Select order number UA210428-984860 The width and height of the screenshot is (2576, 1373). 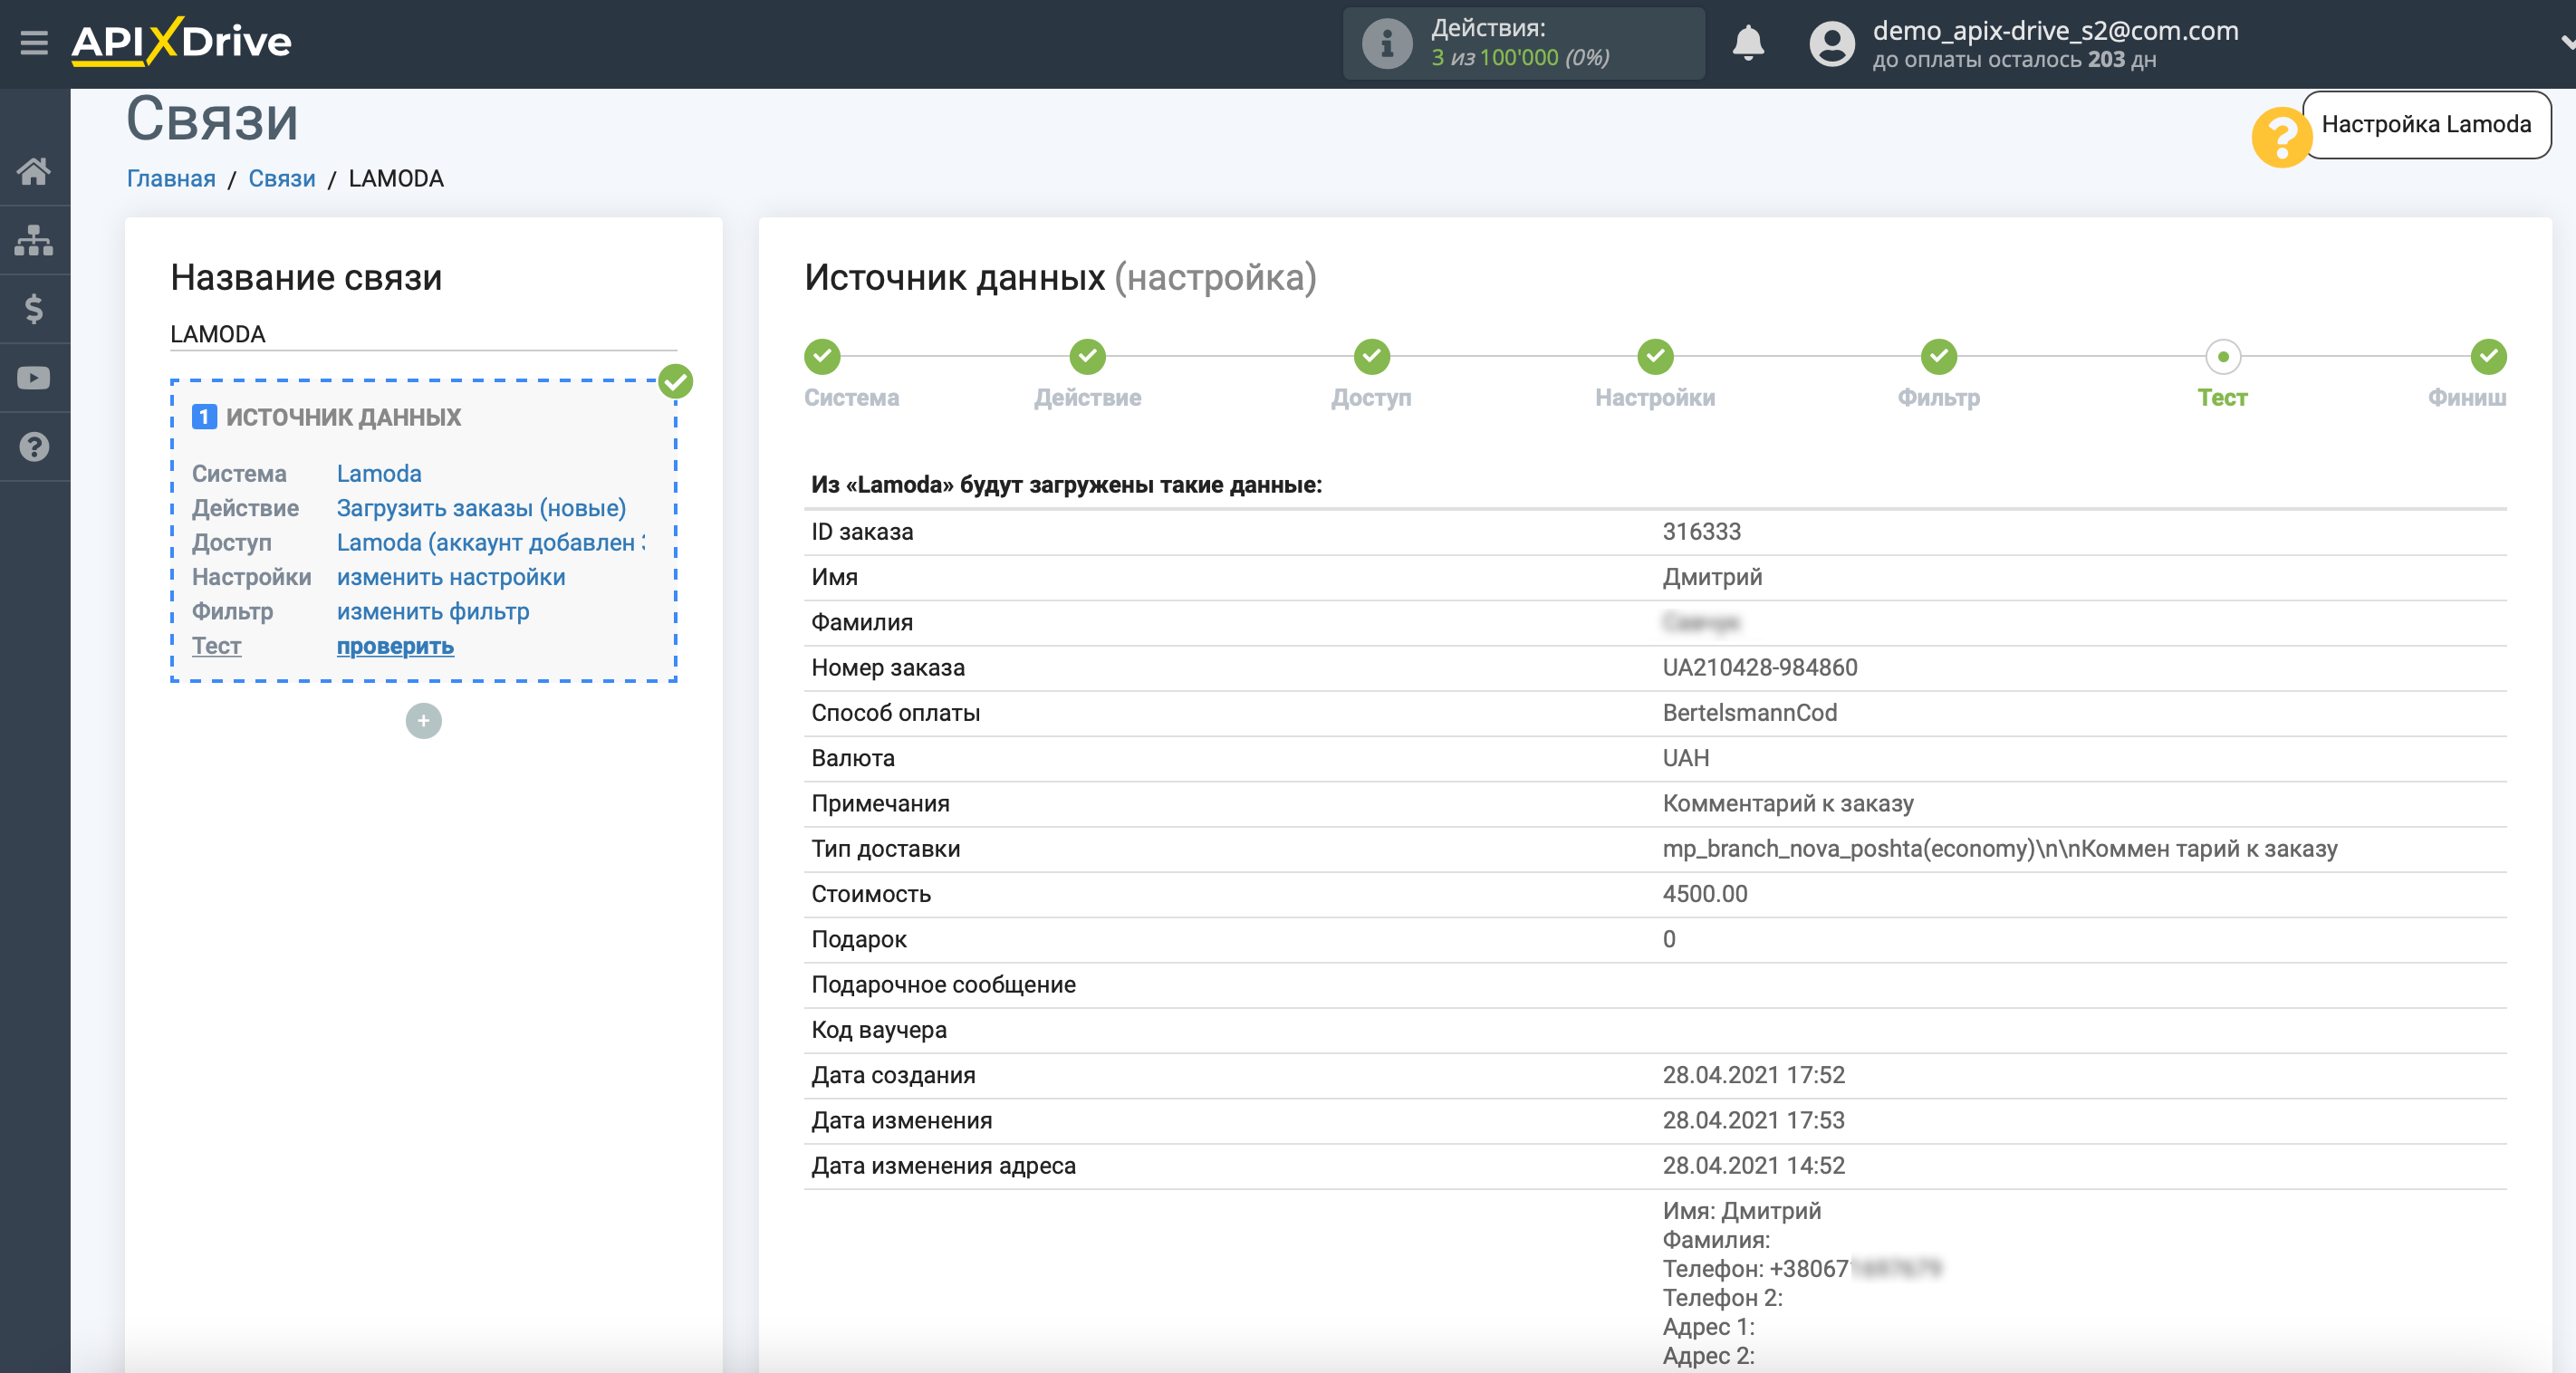(1760, 668)
